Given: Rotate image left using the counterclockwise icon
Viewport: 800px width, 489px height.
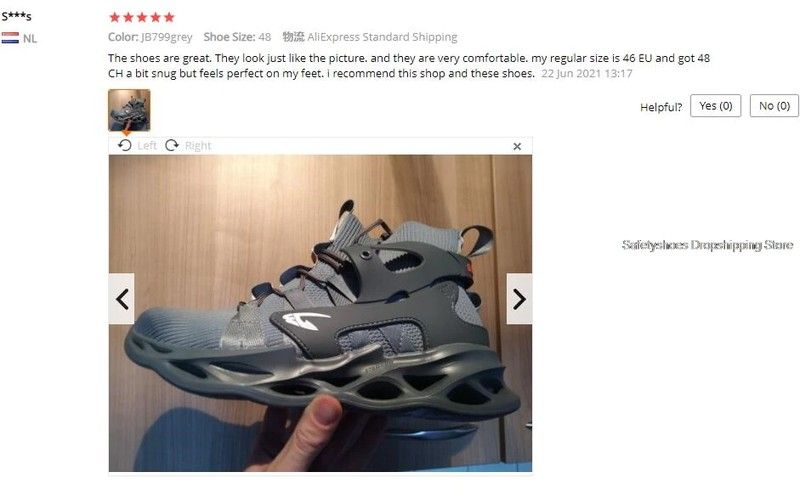Looking at the screenshot, I should pos(124,145).
